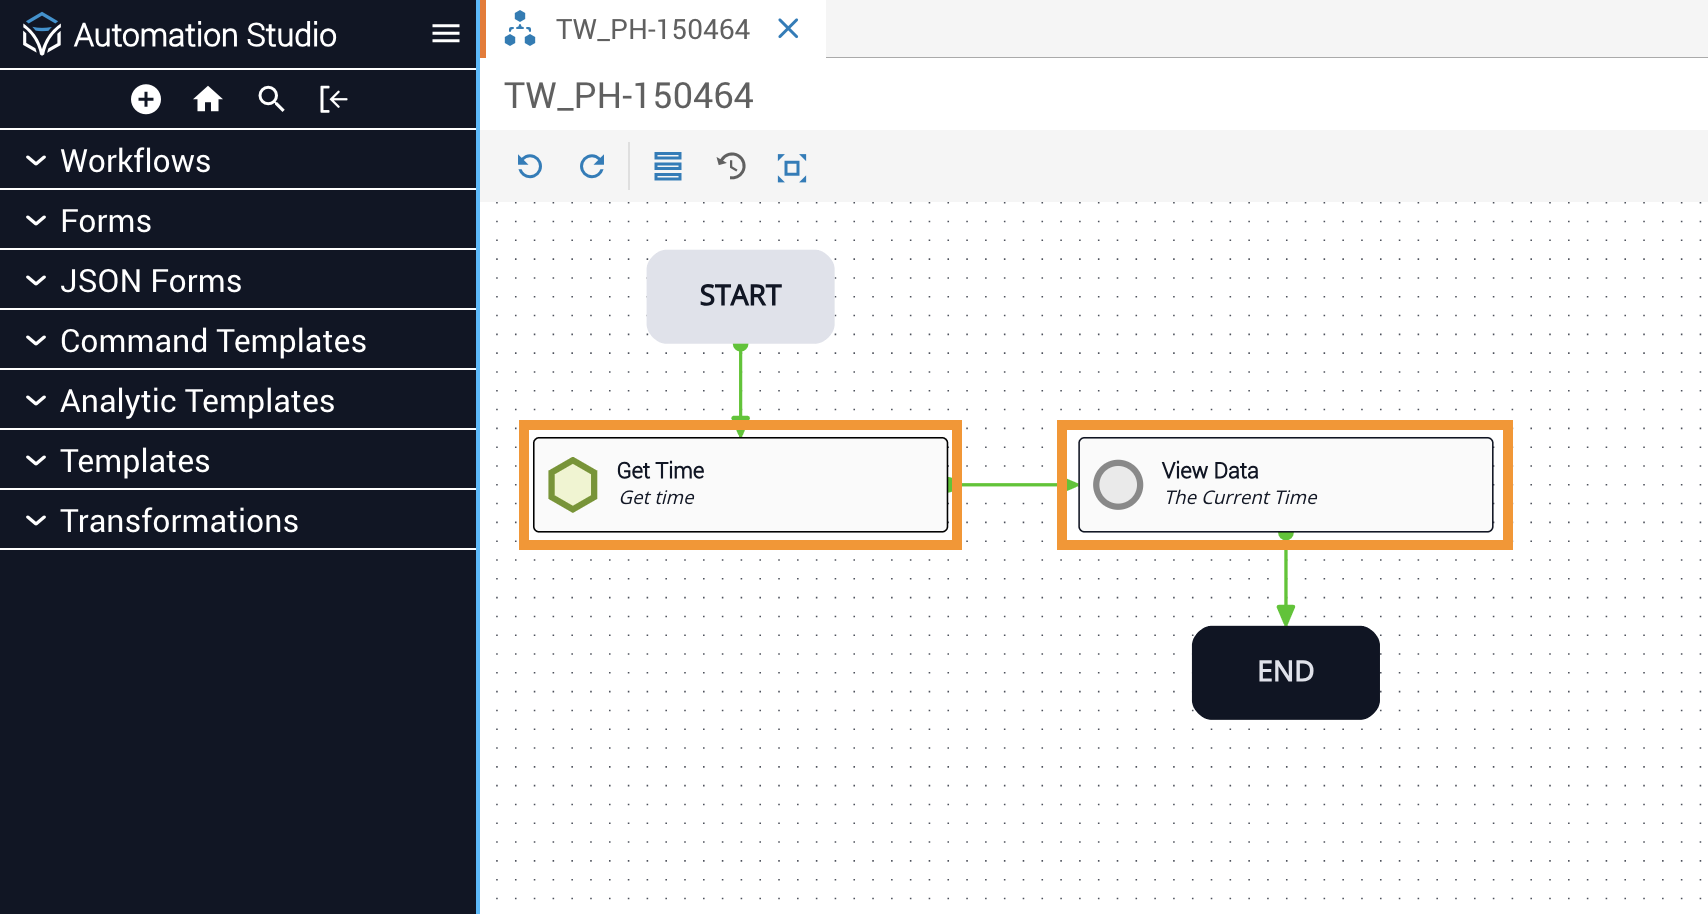Switch to TW_PH-150464 tab
The width and height of the screenshot is (1708, 914).
[x=652, y=30]
